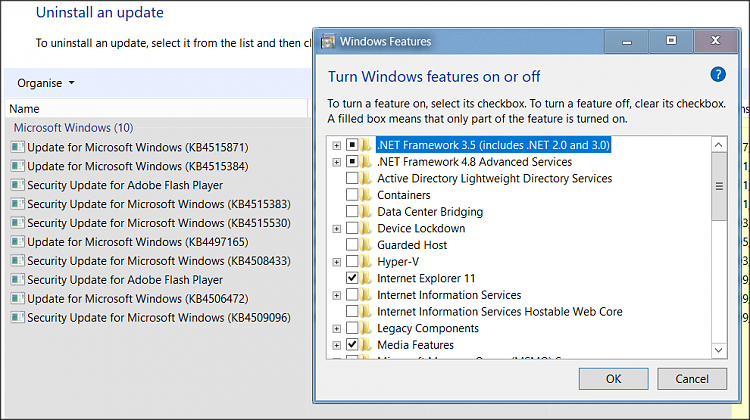Enable the Device Lockdown checkbox
The image size is (750, 420).
point(352,228)
